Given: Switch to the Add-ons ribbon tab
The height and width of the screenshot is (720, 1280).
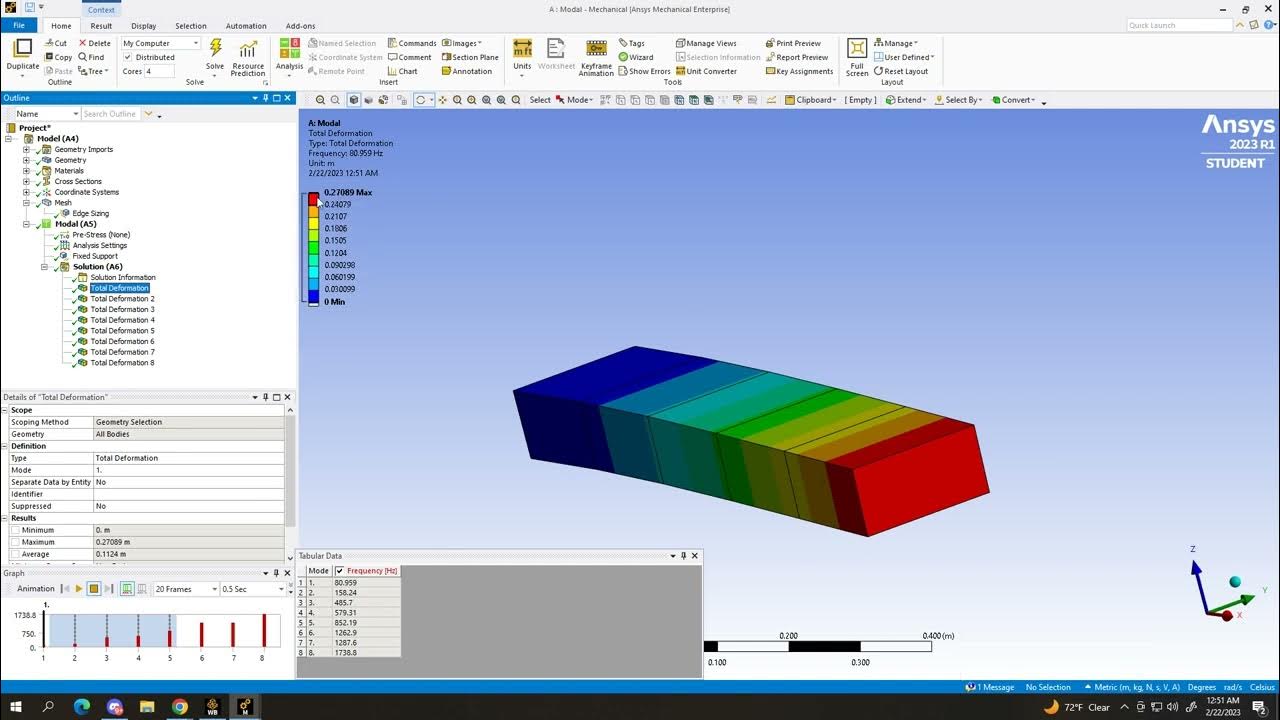Looking at the screenshot, I should (x=300, y=26).
